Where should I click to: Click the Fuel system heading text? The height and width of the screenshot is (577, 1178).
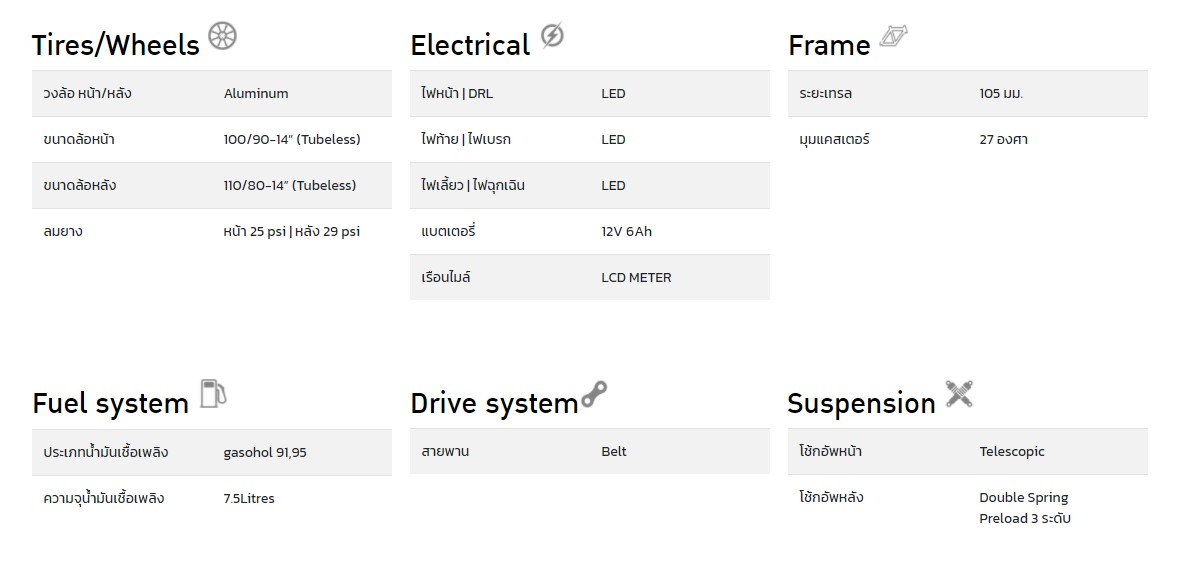110,403
